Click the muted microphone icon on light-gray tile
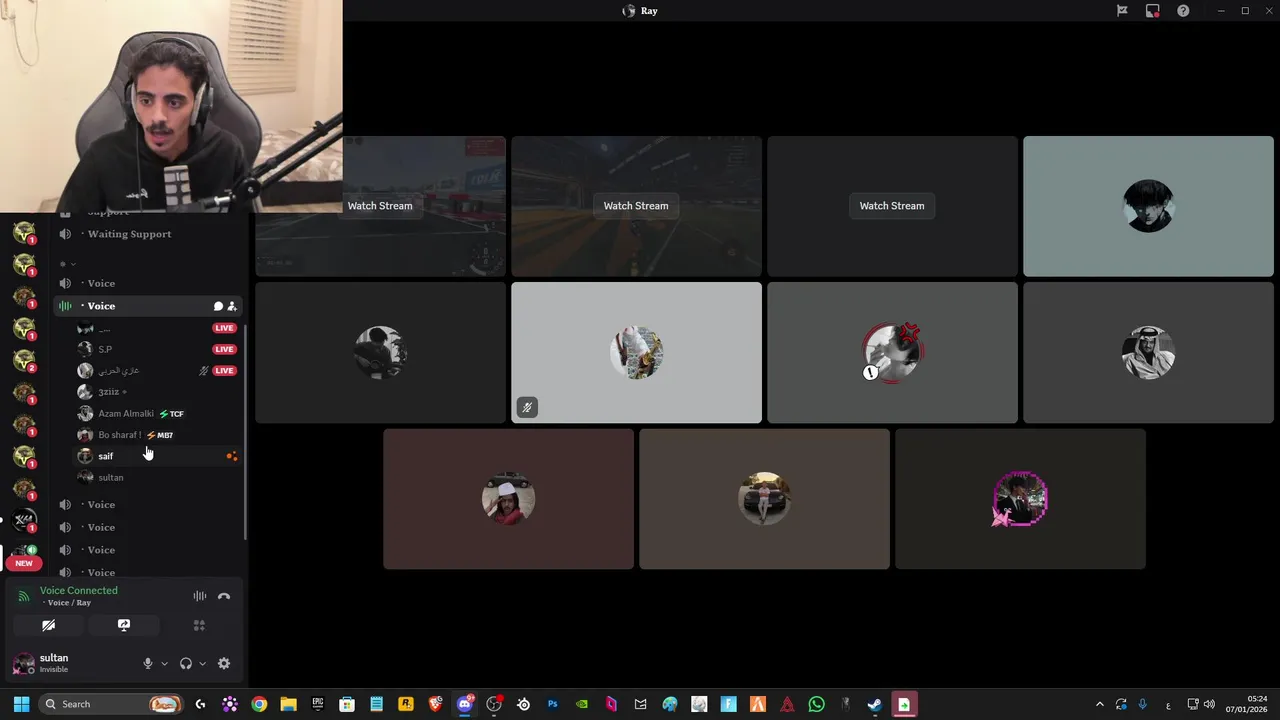Viewport: 1280px width, 720px height. 526,407
